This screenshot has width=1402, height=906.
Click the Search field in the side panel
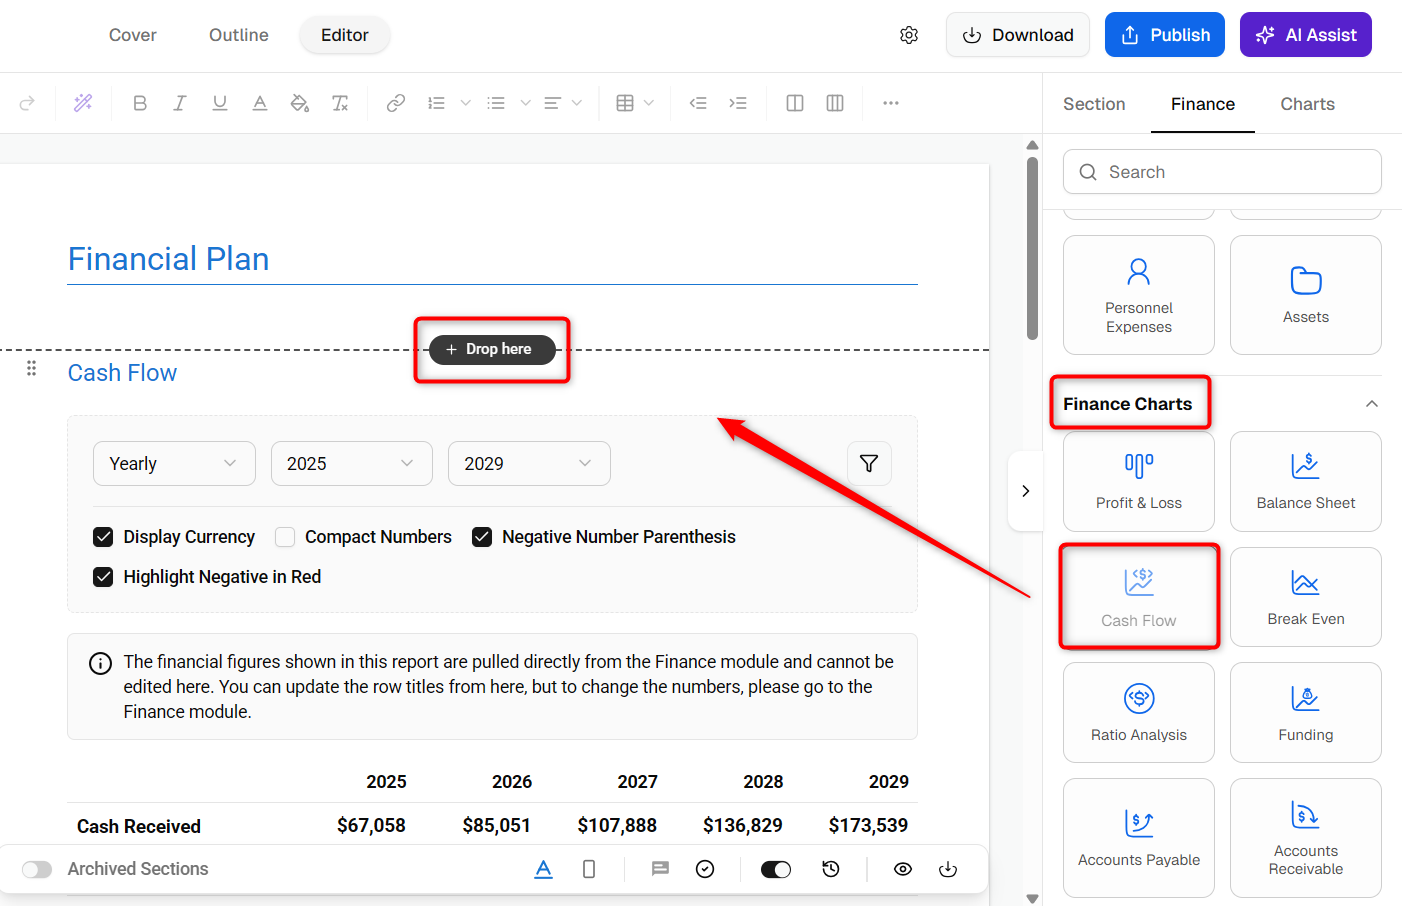tap(1222, 172)
